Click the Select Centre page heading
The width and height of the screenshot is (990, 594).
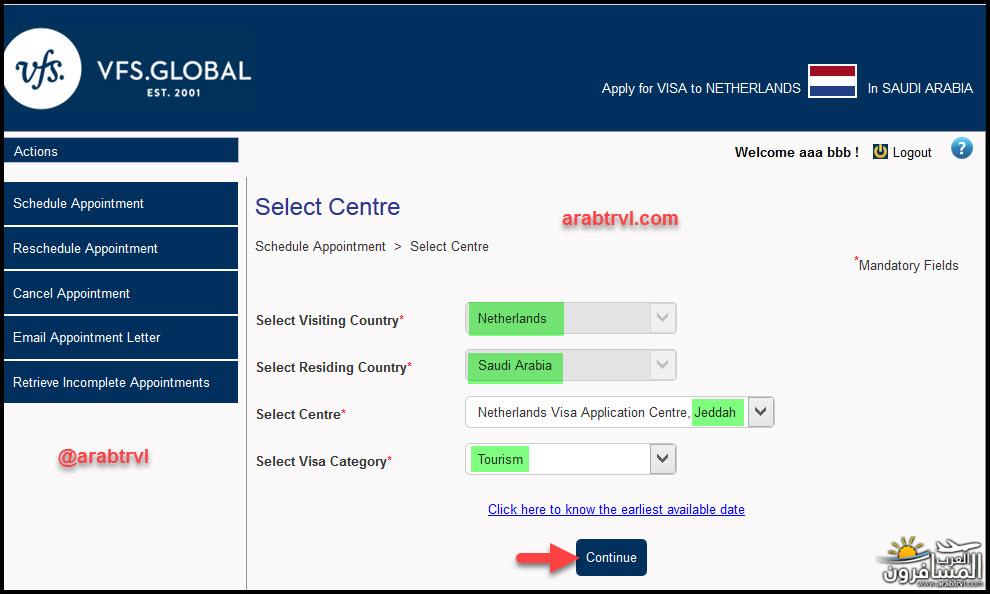(x=328, y=206)
